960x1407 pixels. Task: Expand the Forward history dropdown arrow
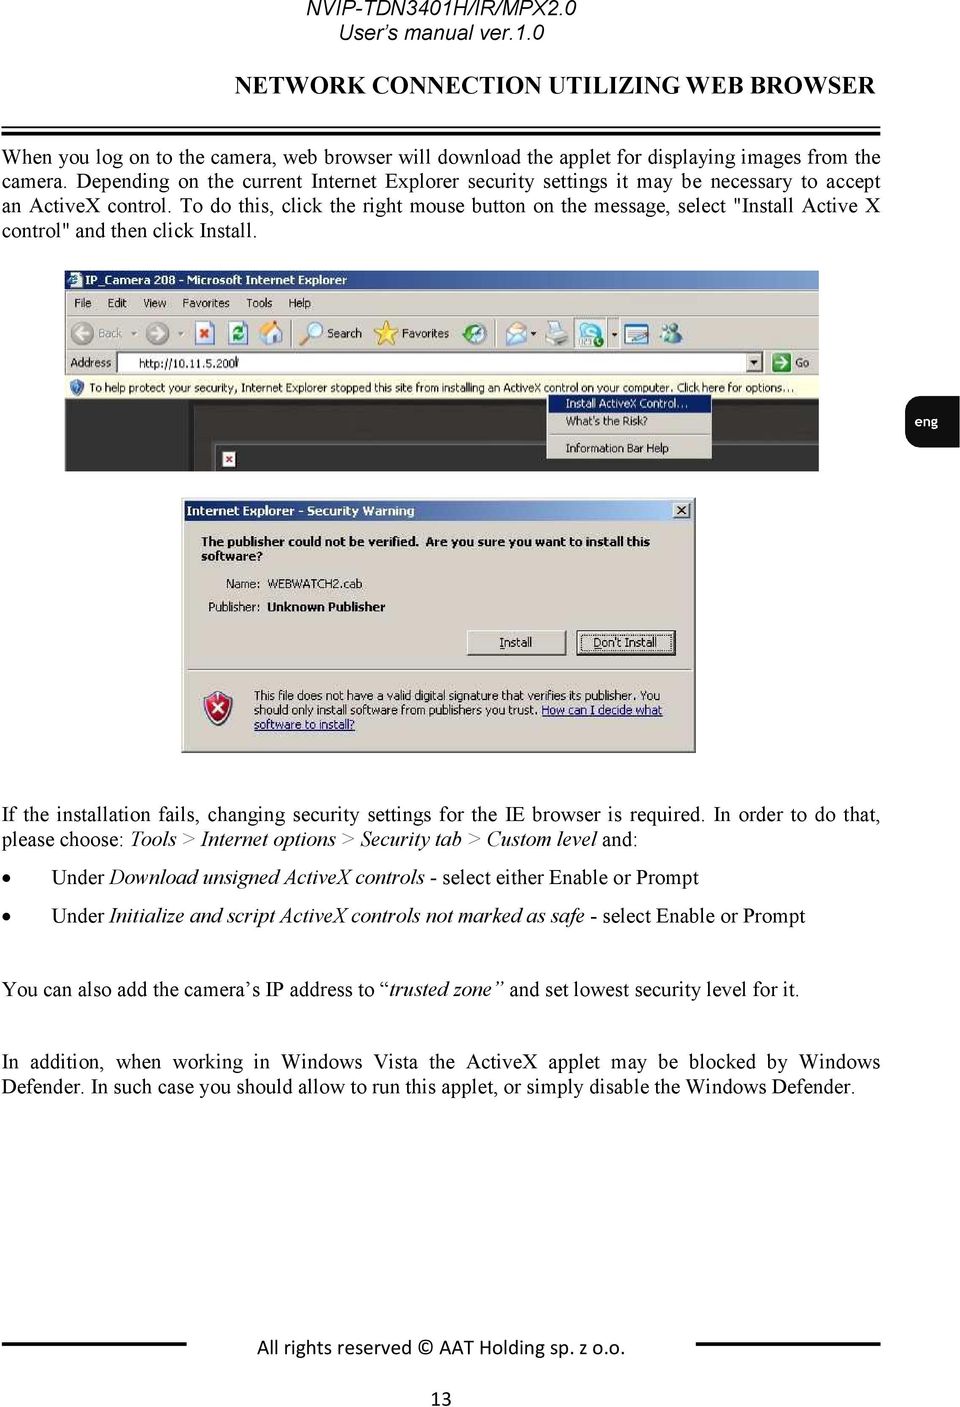click(180, 333)
